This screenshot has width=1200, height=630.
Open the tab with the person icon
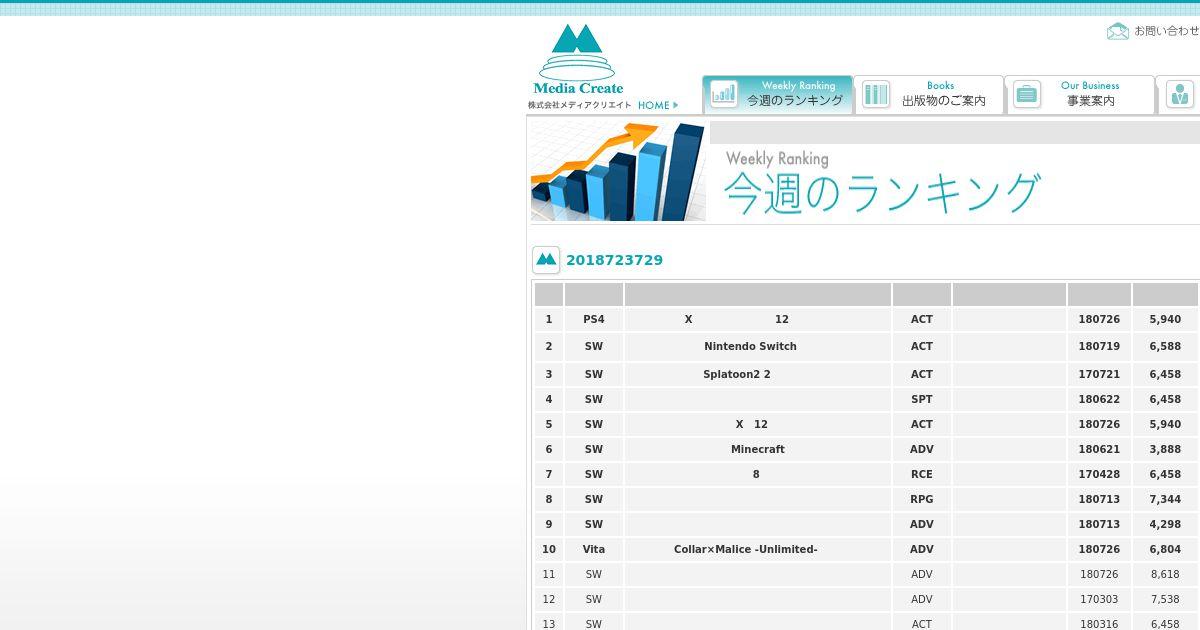coord(1178,94)
